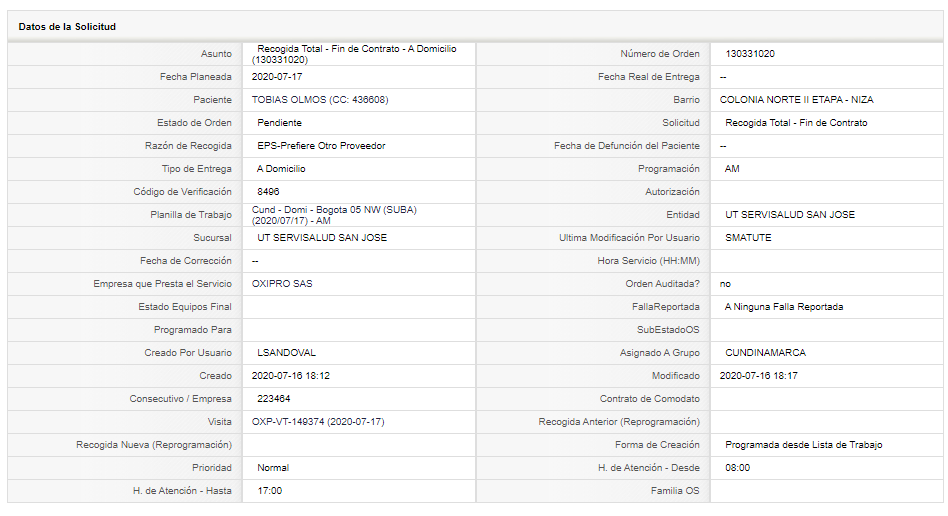Screen dimensions: 948x516
Task: Click the Fecha Planeada 2020-07-17 value
Action: (277, 77)
